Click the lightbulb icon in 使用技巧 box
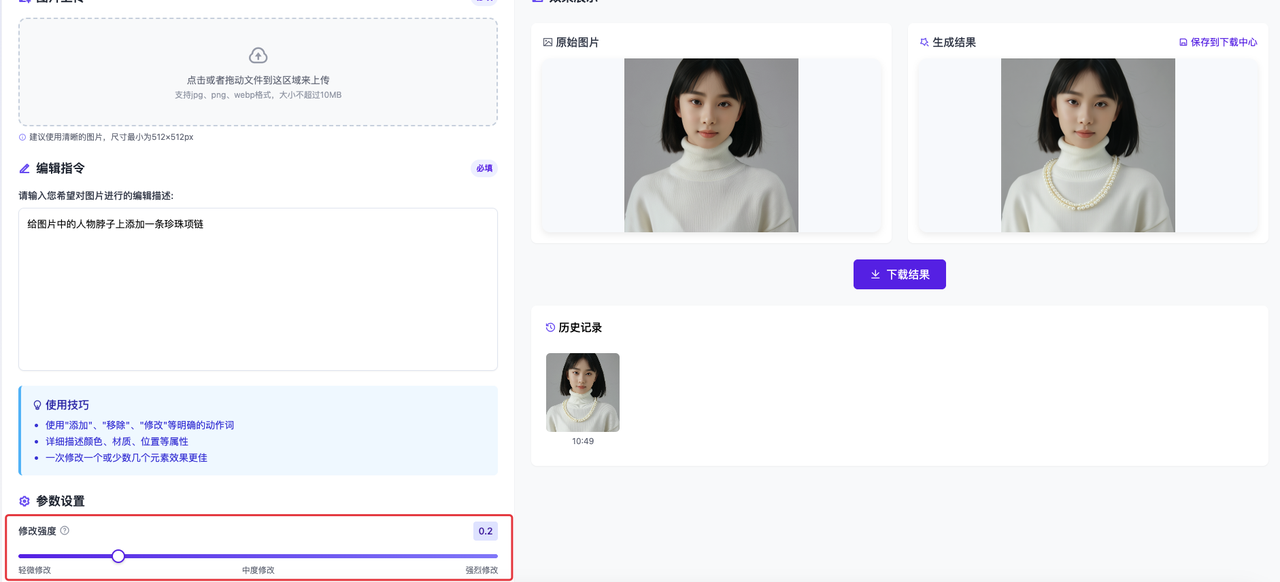This screenshot has height=582, width=1280. pos(37,405)
